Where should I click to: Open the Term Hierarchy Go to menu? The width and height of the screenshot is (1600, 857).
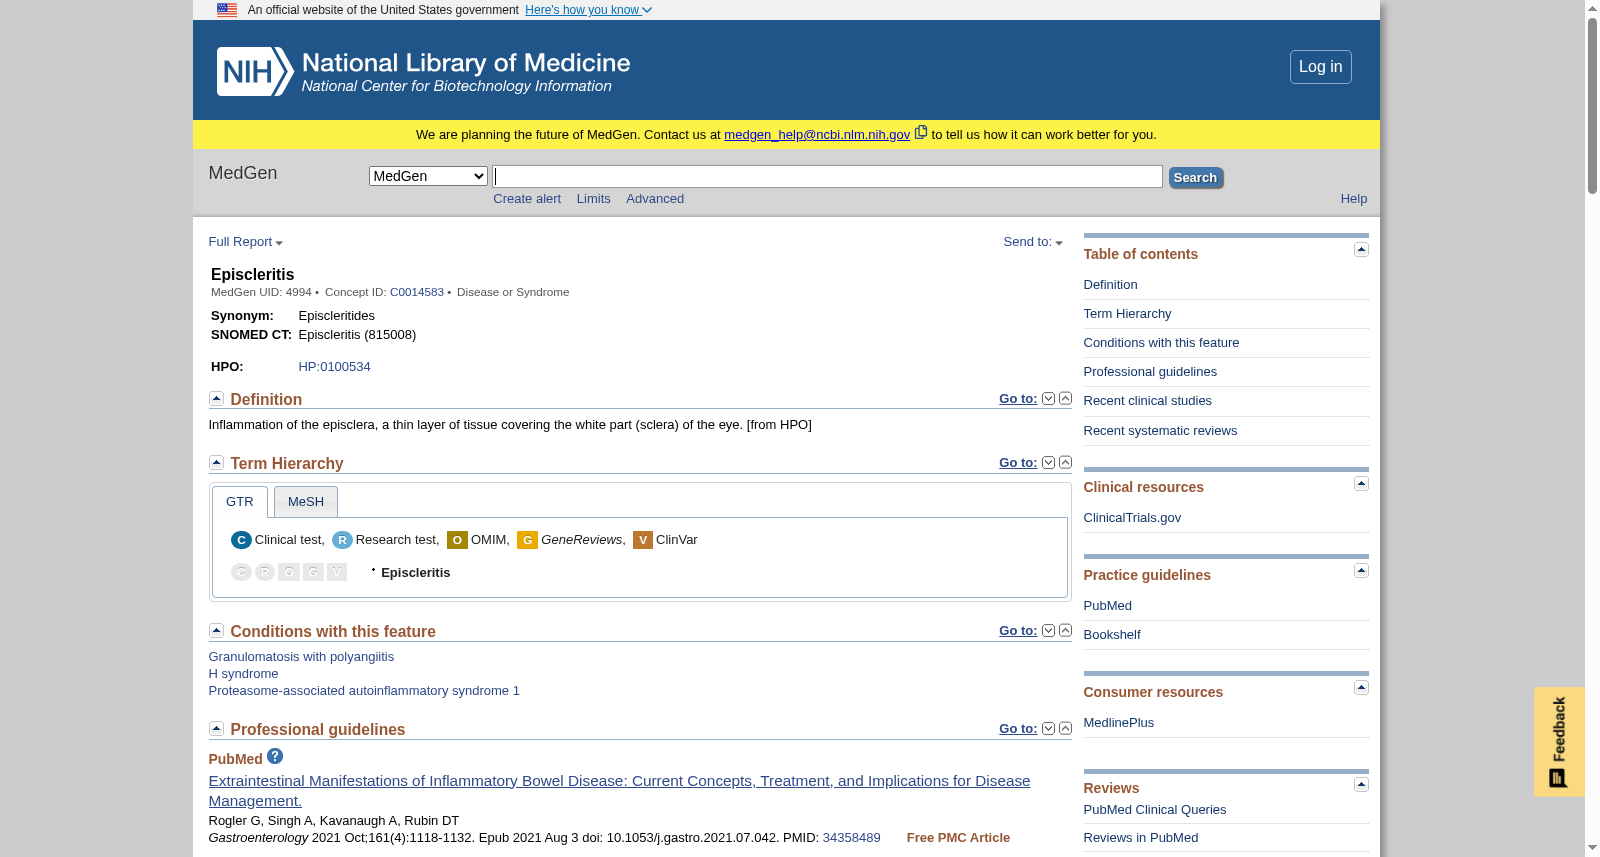click(1018, 462)
